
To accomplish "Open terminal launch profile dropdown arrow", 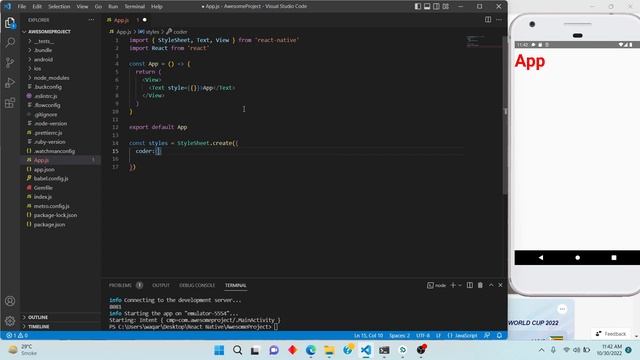I will point(460,285).
